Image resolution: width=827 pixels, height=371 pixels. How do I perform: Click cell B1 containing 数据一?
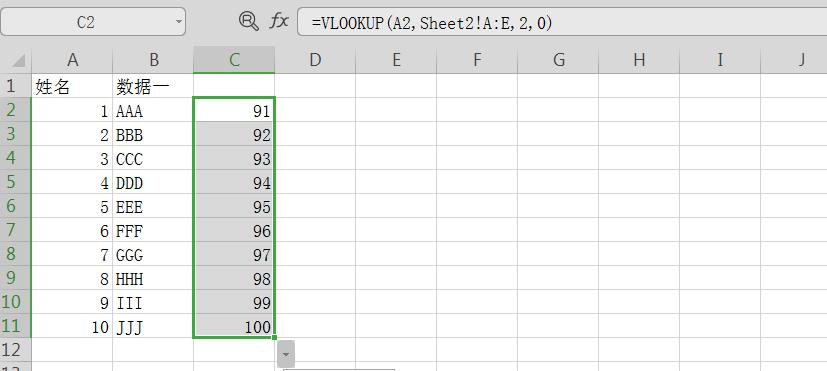tap(153, 86)
